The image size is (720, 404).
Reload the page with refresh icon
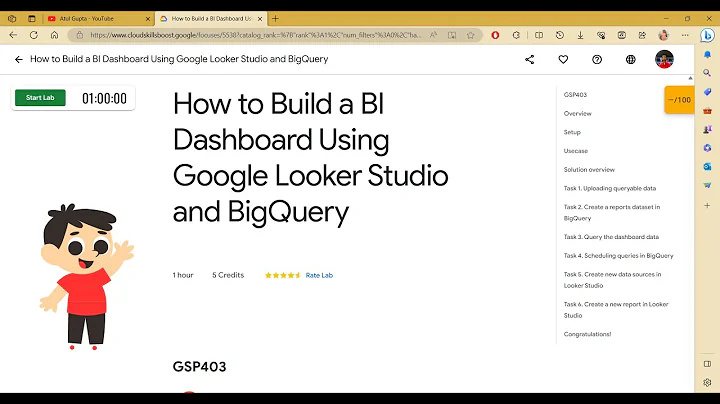pos(34,35)
